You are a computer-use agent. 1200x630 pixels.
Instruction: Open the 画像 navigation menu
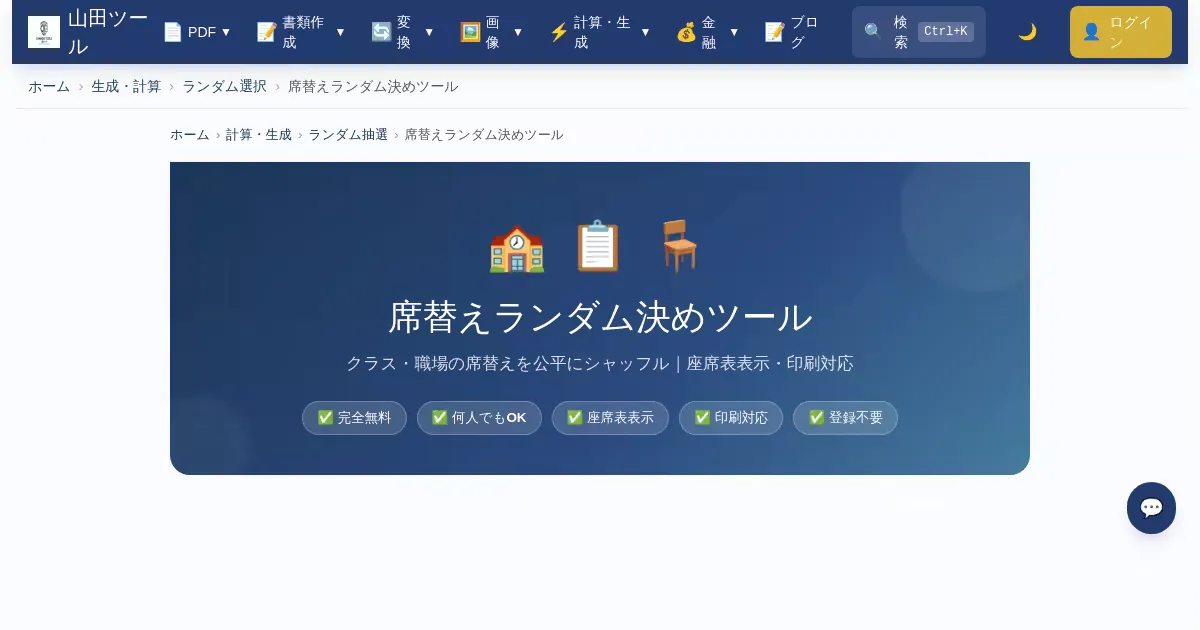point(491,32)
